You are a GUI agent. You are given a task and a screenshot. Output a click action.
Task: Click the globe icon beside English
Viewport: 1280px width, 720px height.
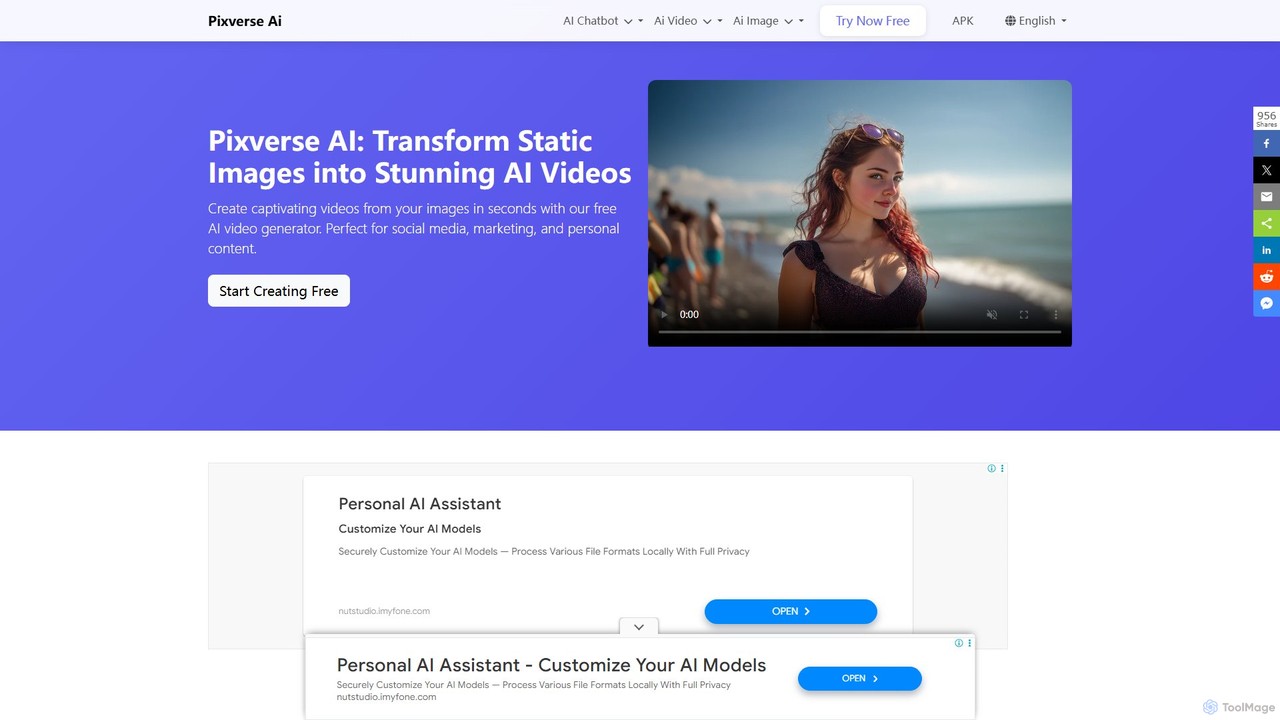click(x=1010, y=20)
